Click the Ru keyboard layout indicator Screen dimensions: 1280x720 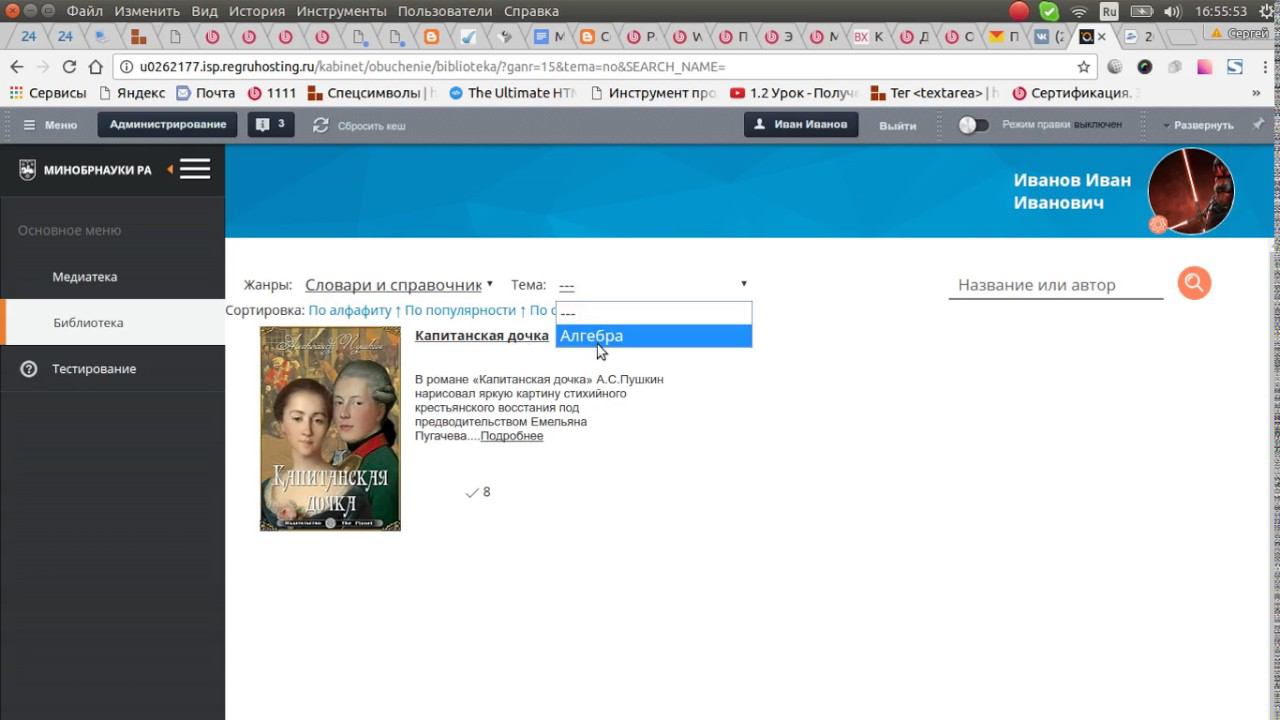(x=1109, y=12)
